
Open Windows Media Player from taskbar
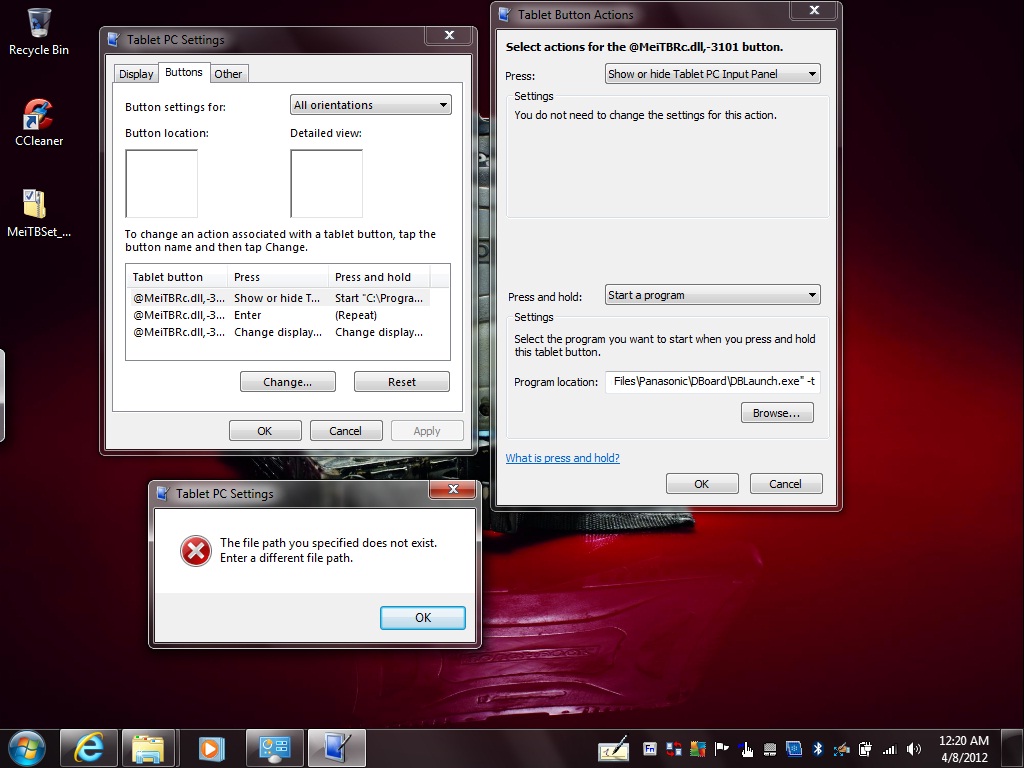tap(210, 748)
